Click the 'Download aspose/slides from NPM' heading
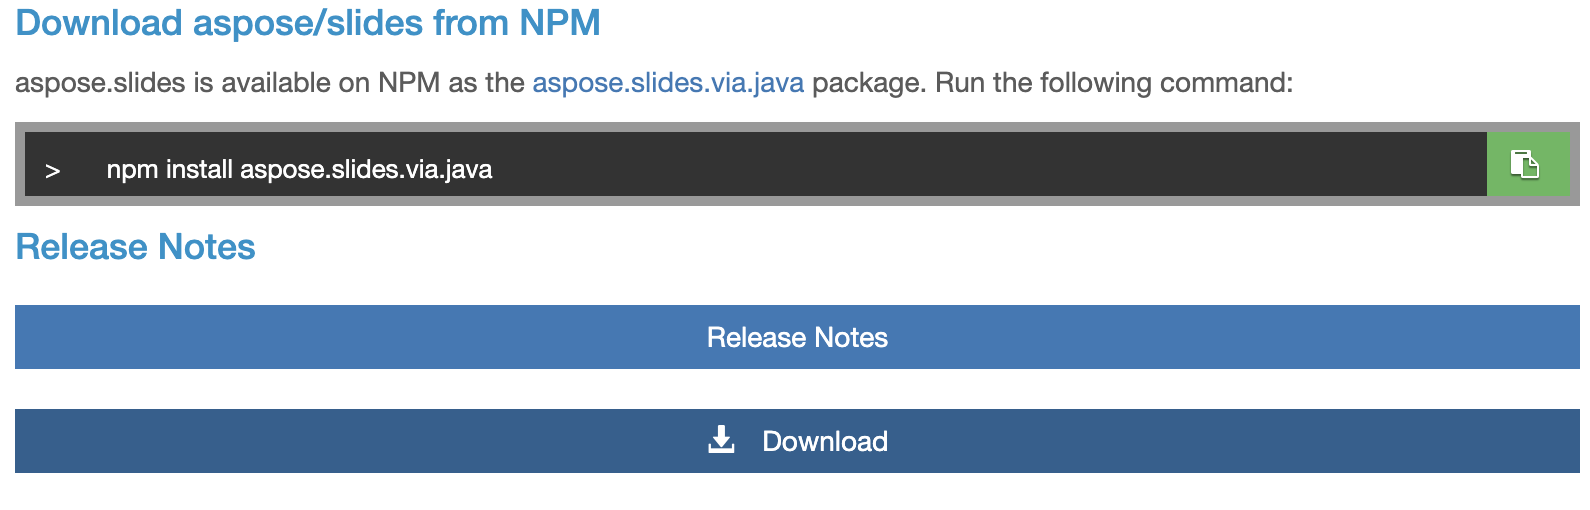This screenshot has width=1590, height=510. pyautogui.click(x=308, y=23)
